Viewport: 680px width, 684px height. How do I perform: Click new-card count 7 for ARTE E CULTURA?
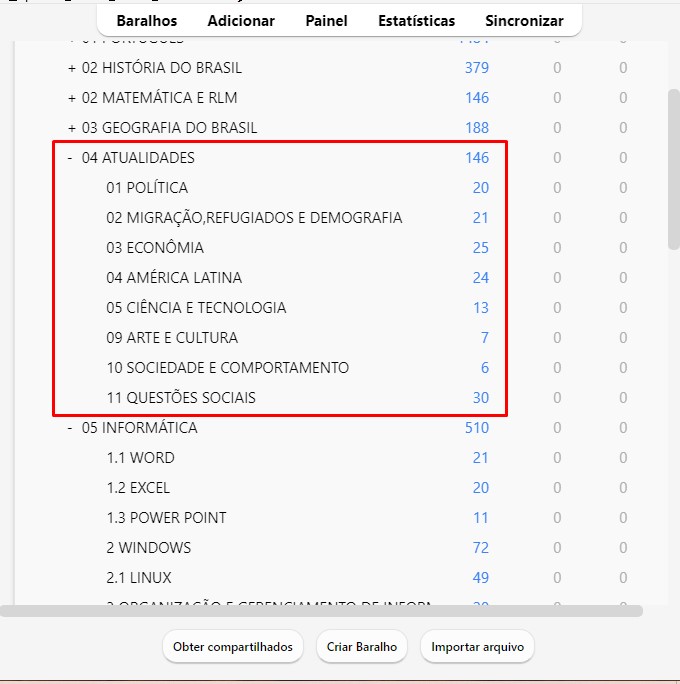pos(485,338)
